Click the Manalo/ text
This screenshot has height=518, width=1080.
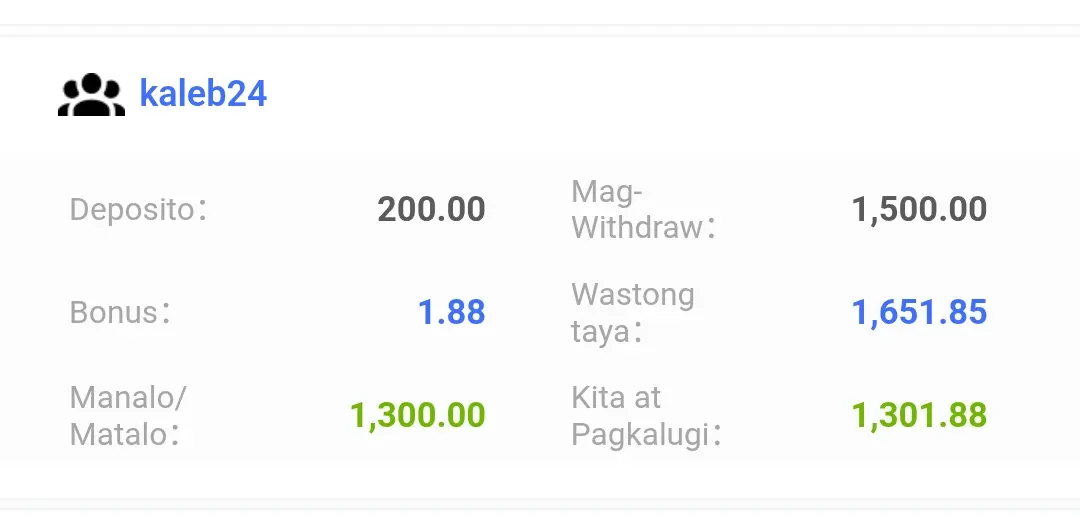point(128,397)
